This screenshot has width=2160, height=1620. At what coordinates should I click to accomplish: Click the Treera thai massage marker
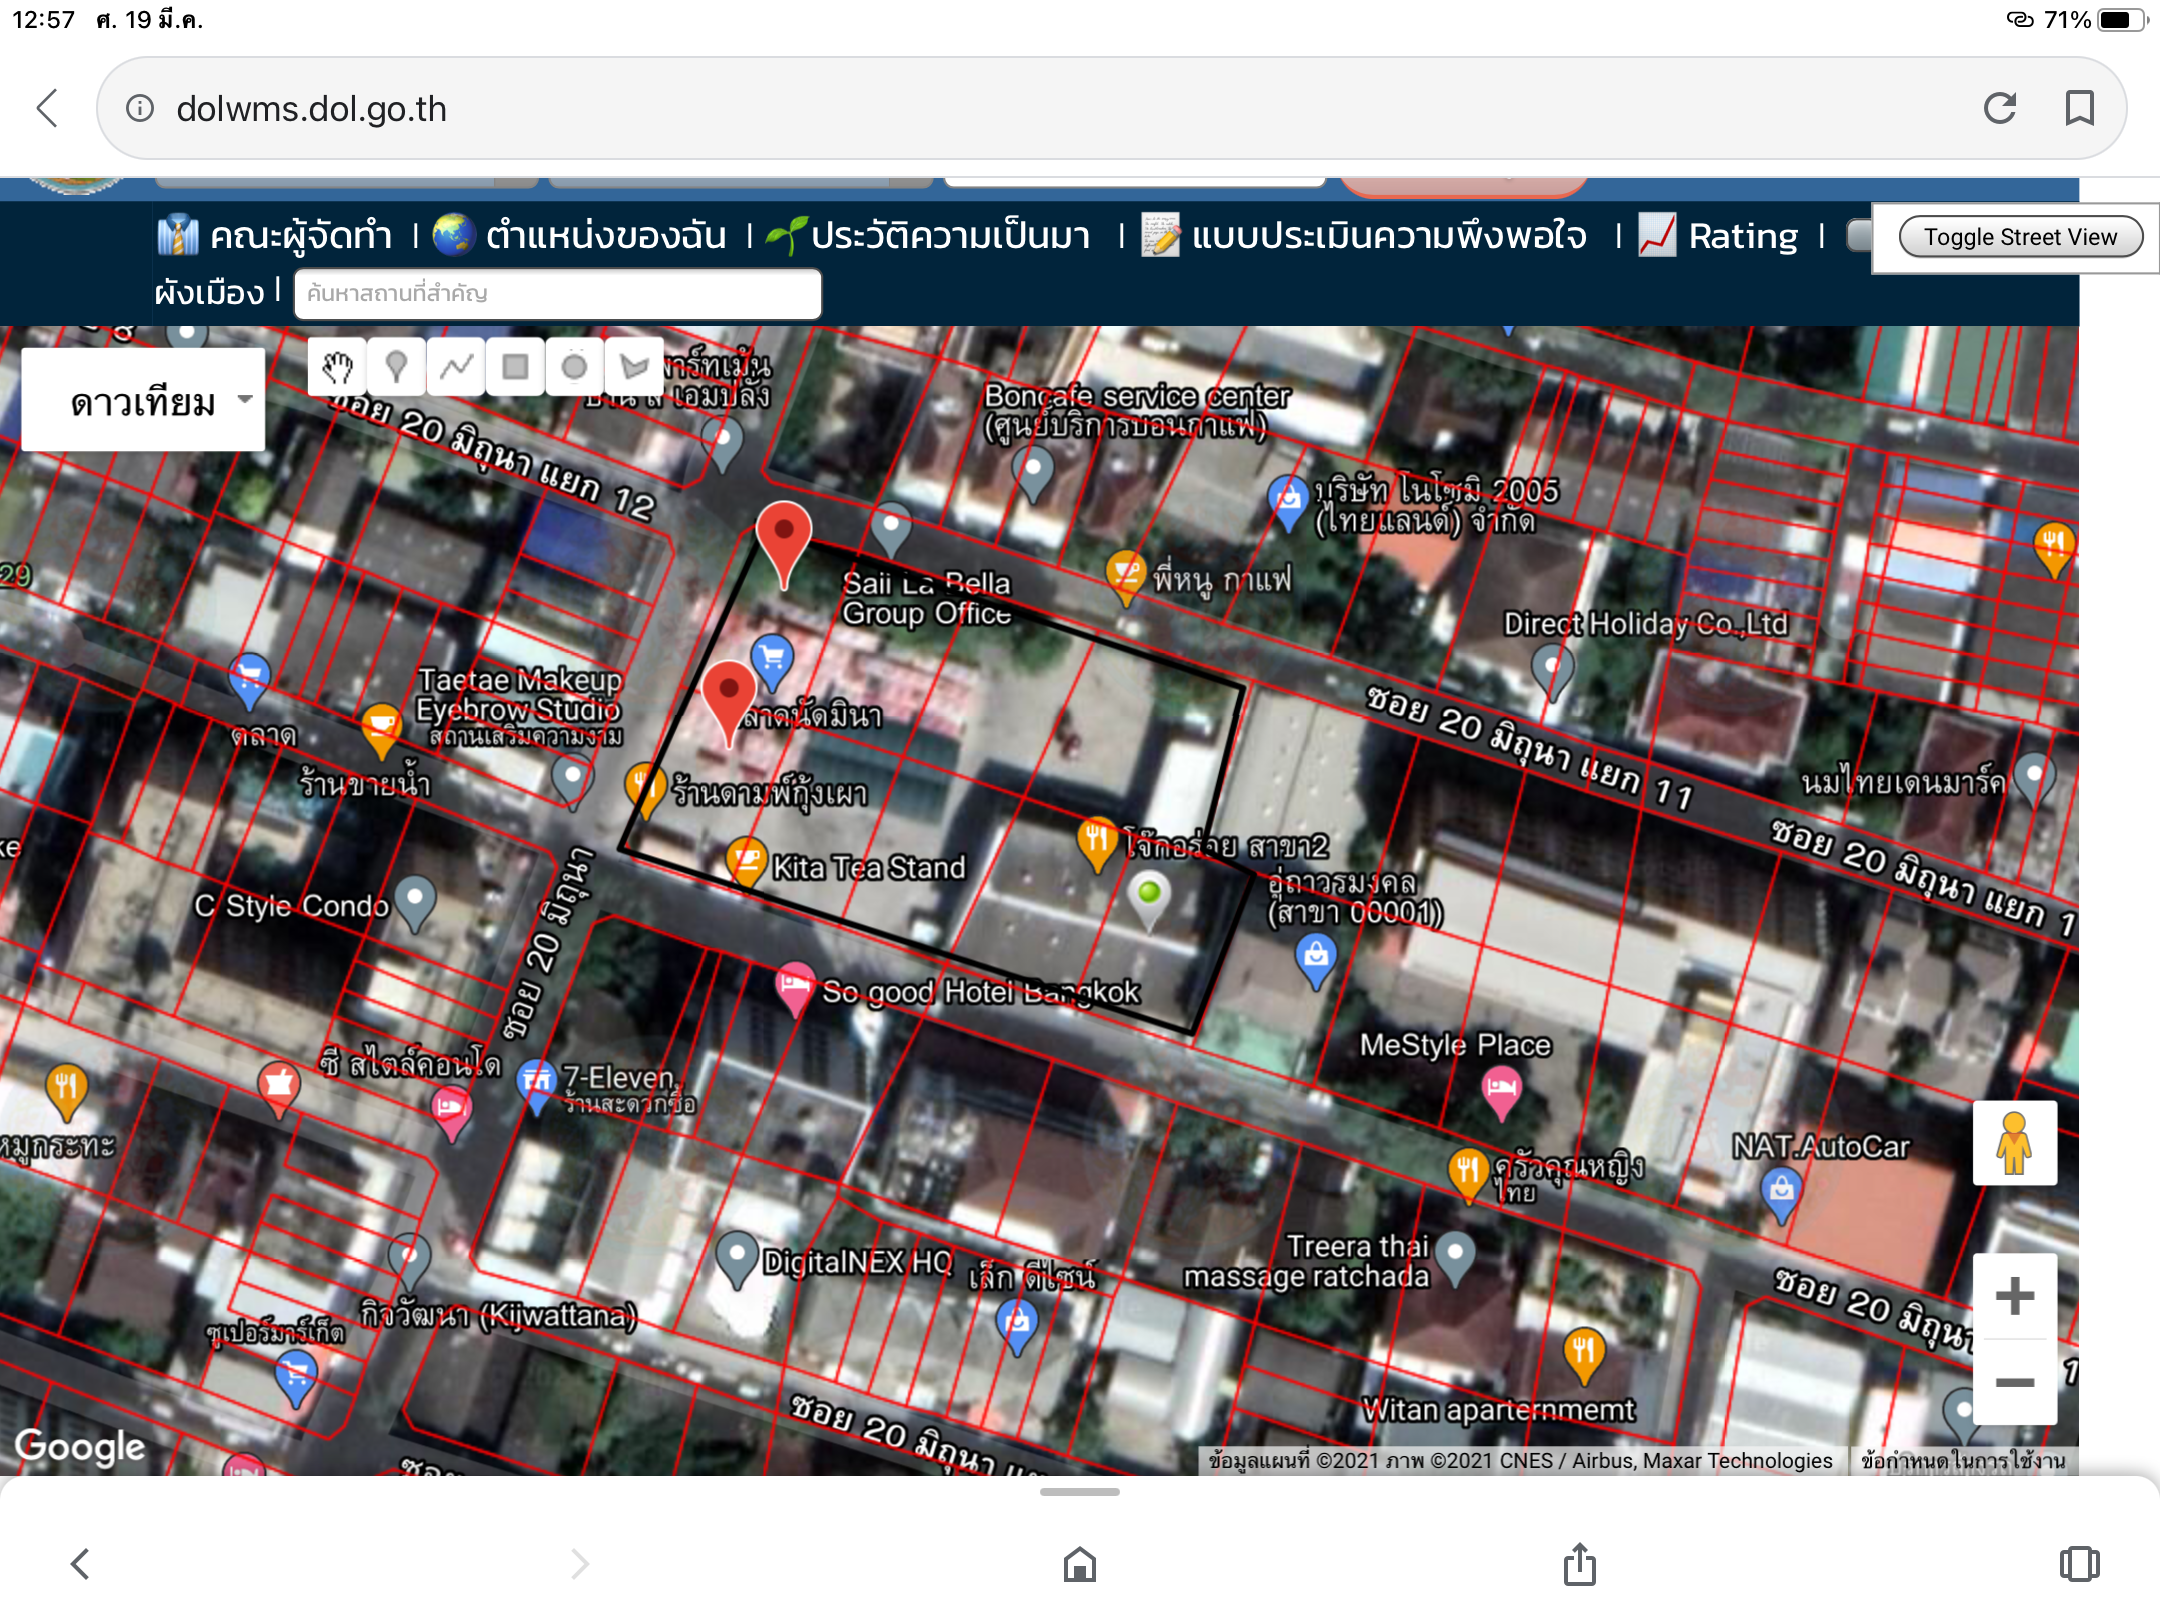[1455, 1260]
